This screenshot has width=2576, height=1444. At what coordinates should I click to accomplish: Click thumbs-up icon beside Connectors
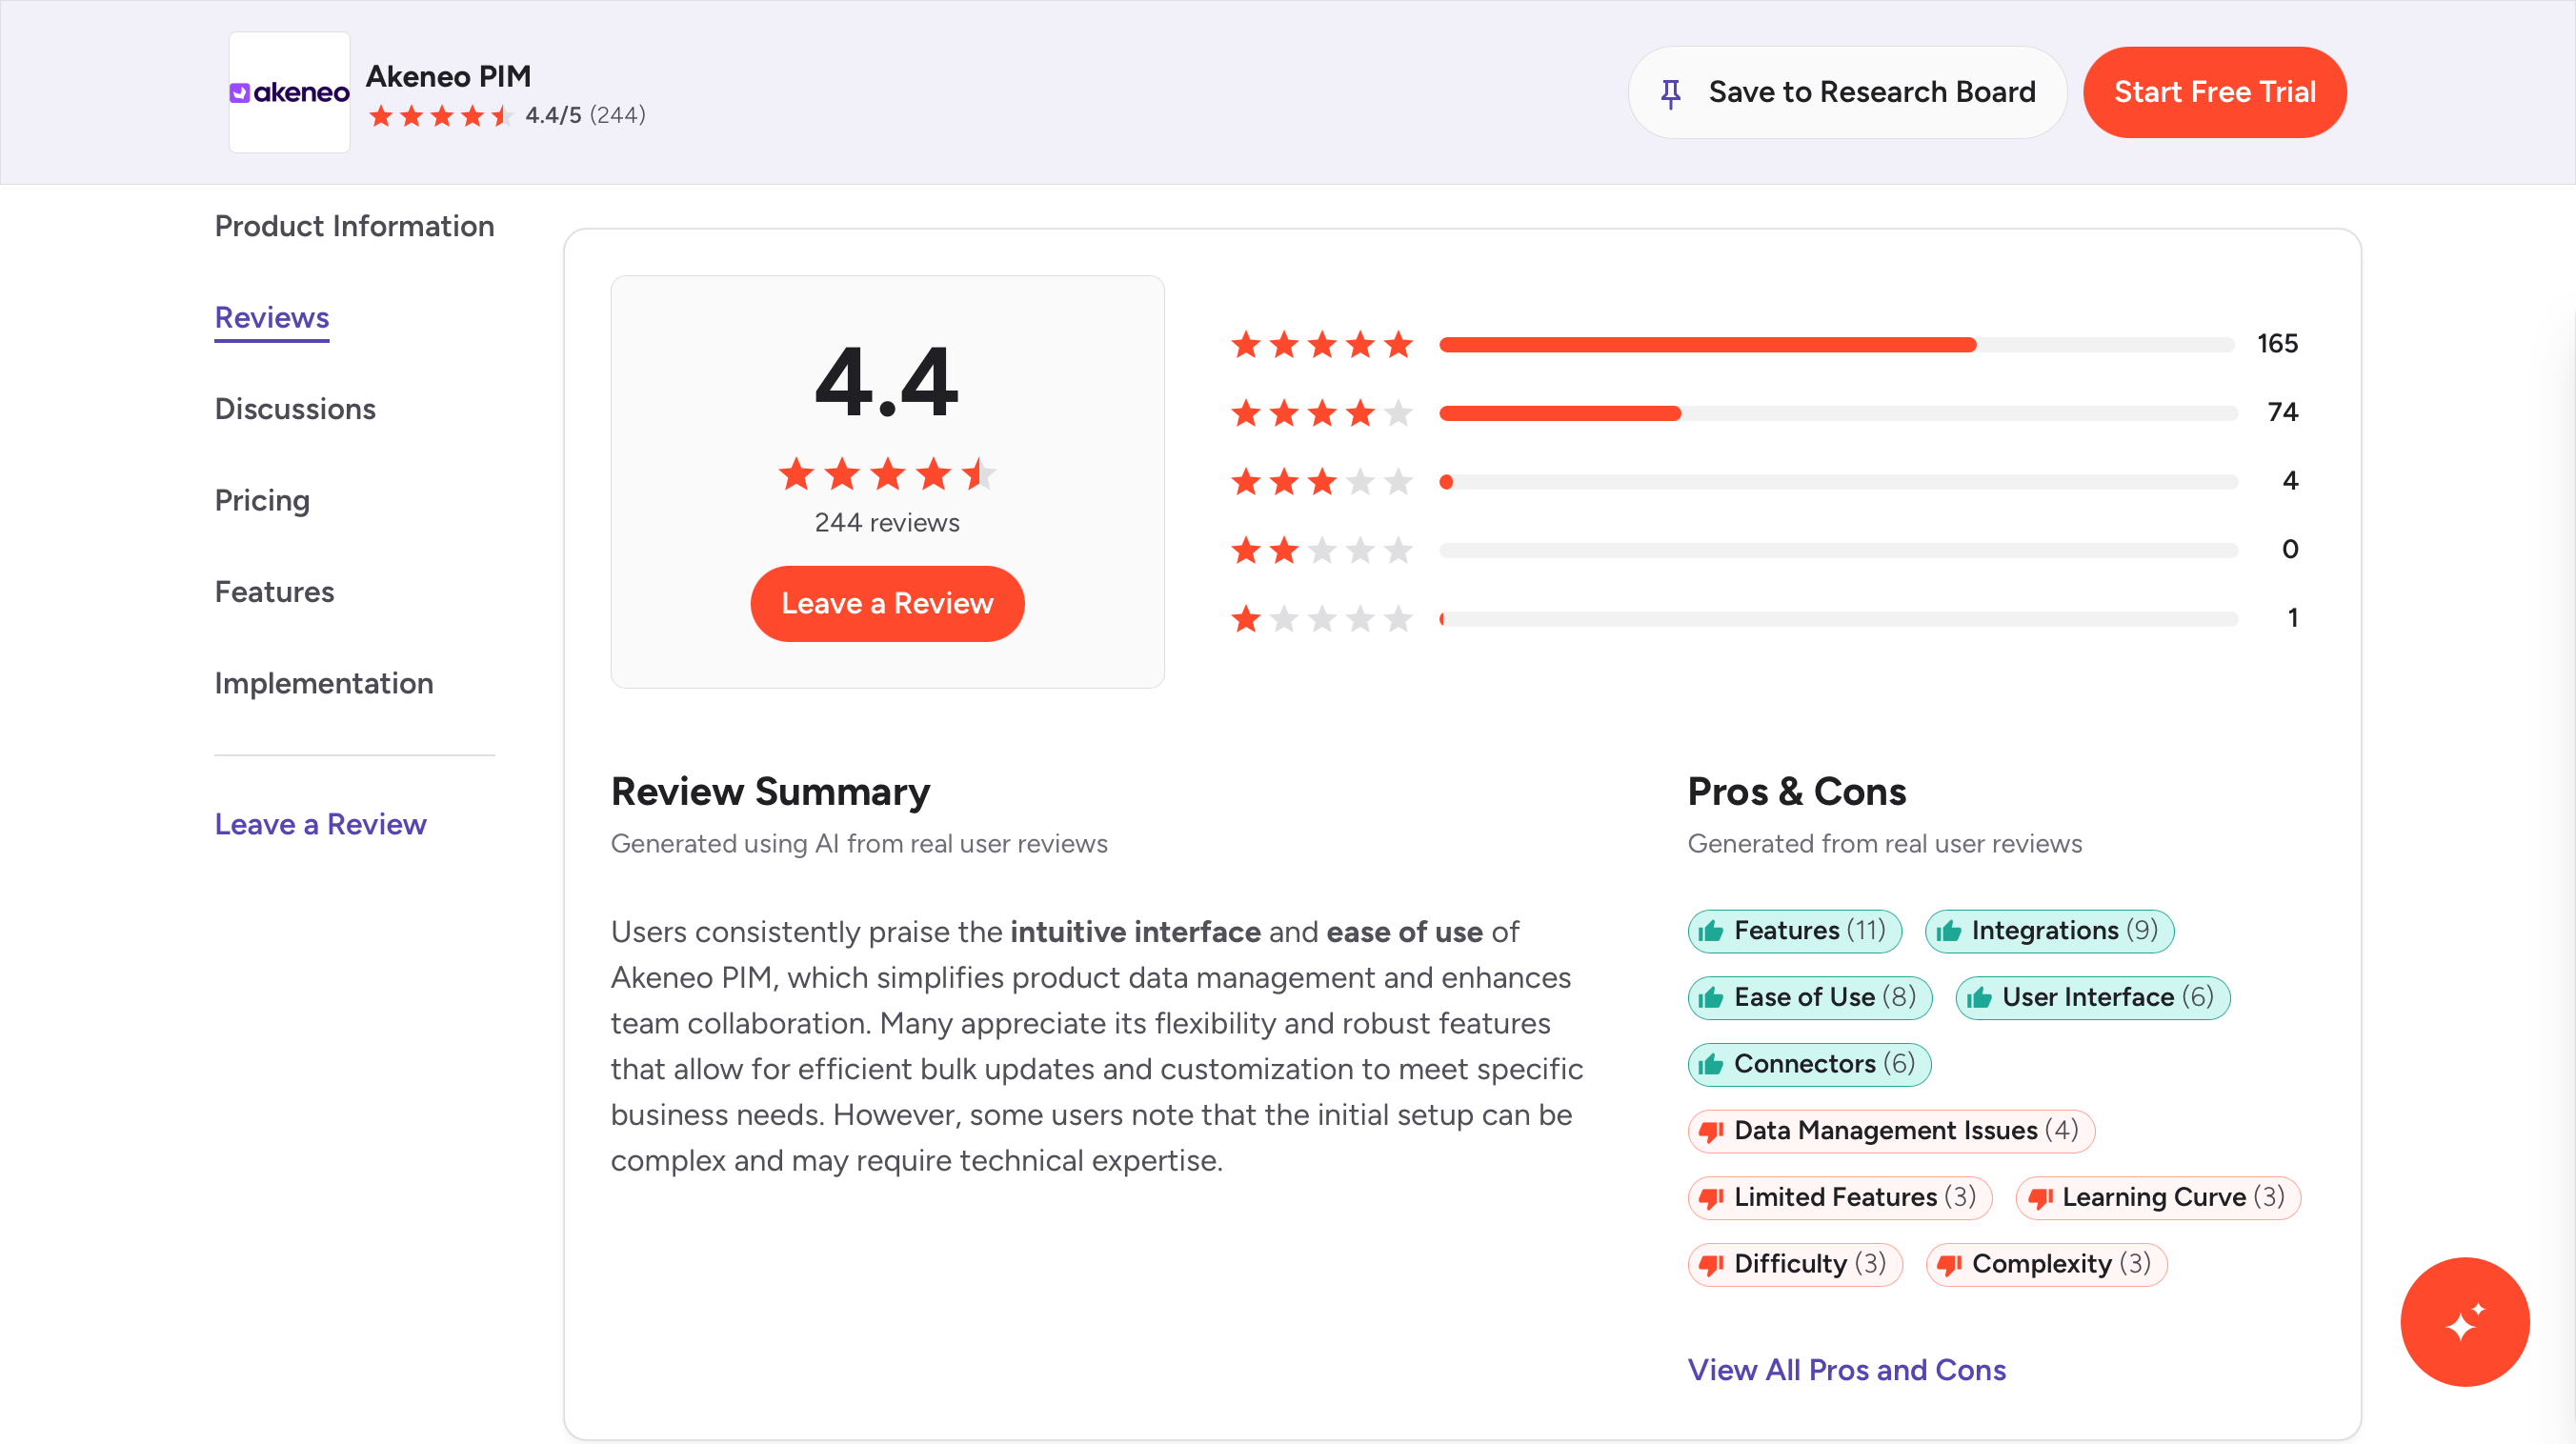coord(1711,1064)
